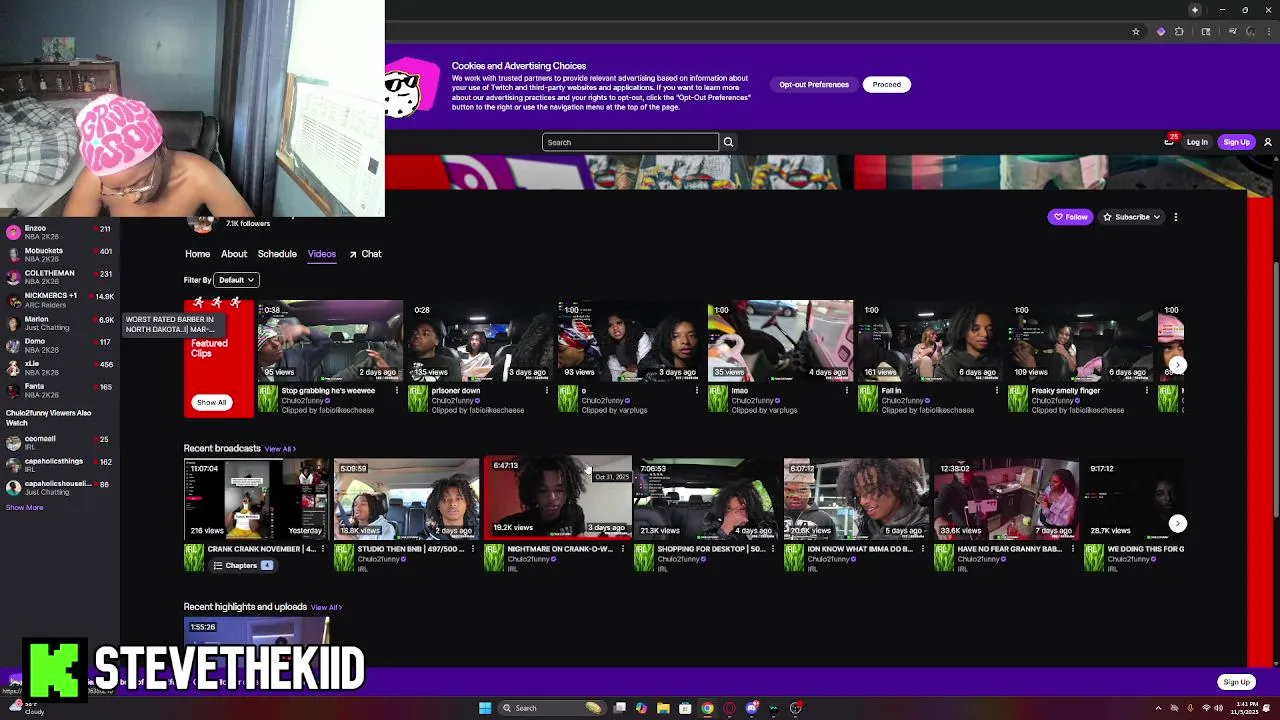The width and height of the screenshot is (1280, 720).
Task: Open COLETHEMAN channel in the sidebar
Action: [59, 277]
